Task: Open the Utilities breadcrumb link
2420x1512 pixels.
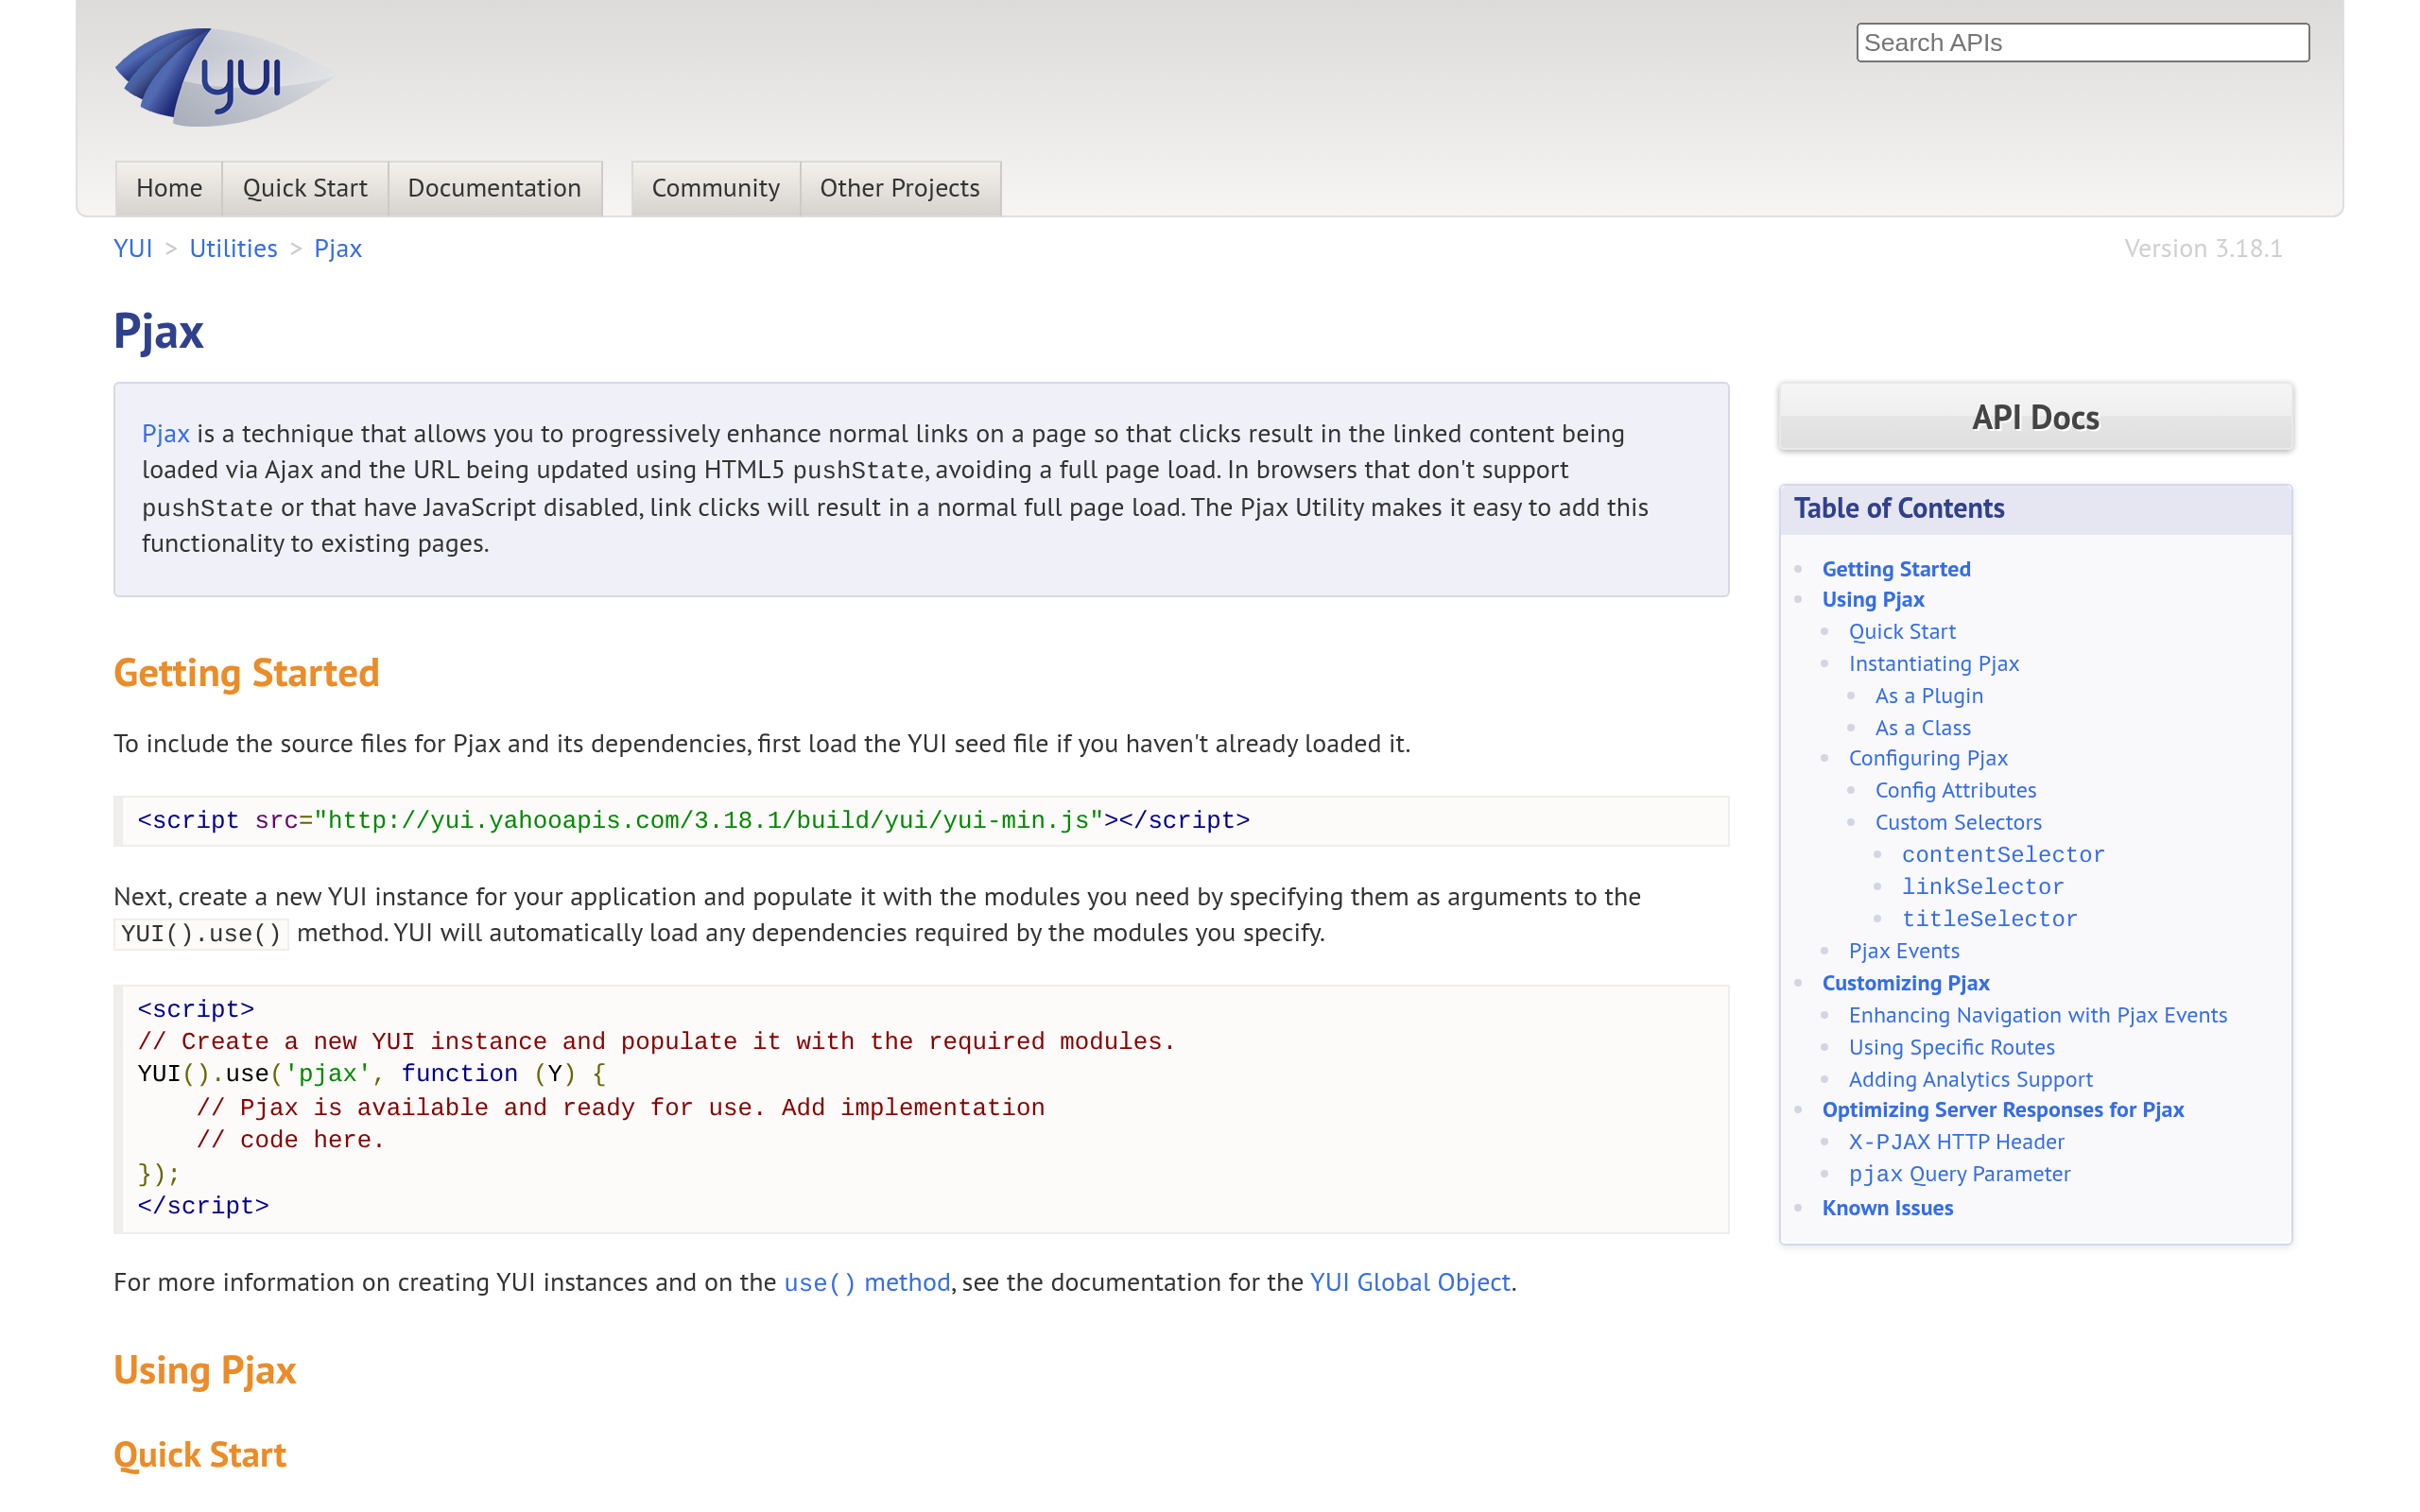Action: [233, 248]
